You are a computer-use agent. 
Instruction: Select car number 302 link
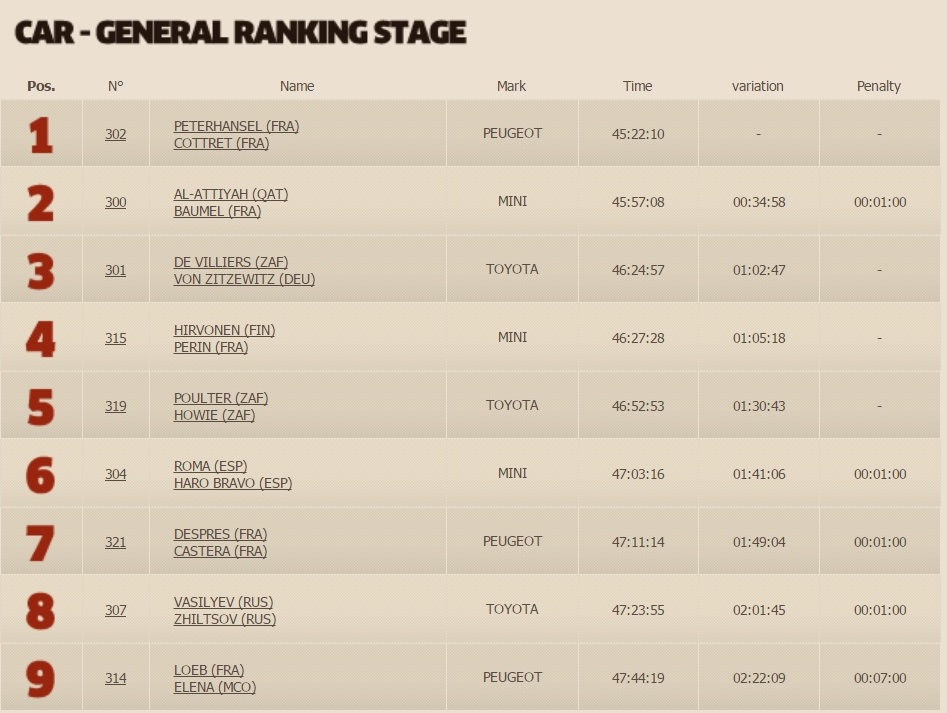(x=115, y=134)
